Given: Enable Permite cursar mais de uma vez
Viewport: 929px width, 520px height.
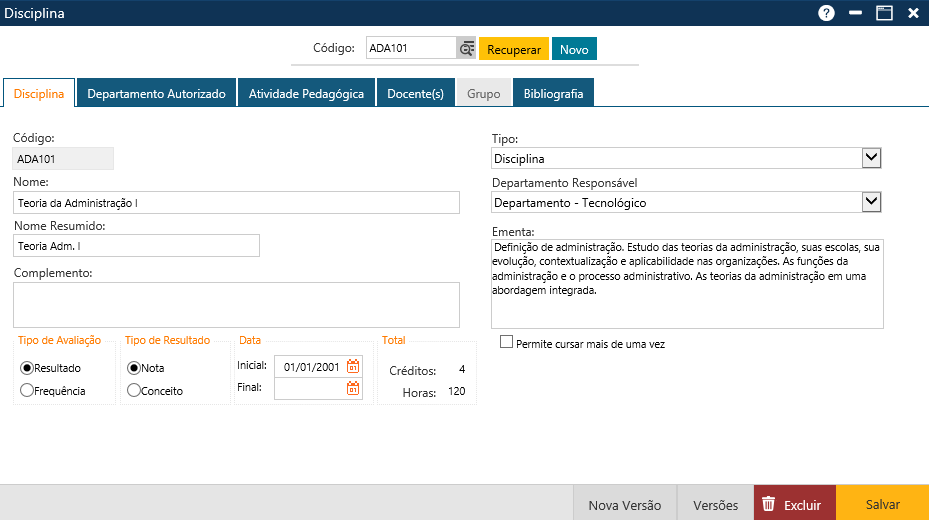Looking at the screenshot, I should pyautogui.click(x=507, y=343).
